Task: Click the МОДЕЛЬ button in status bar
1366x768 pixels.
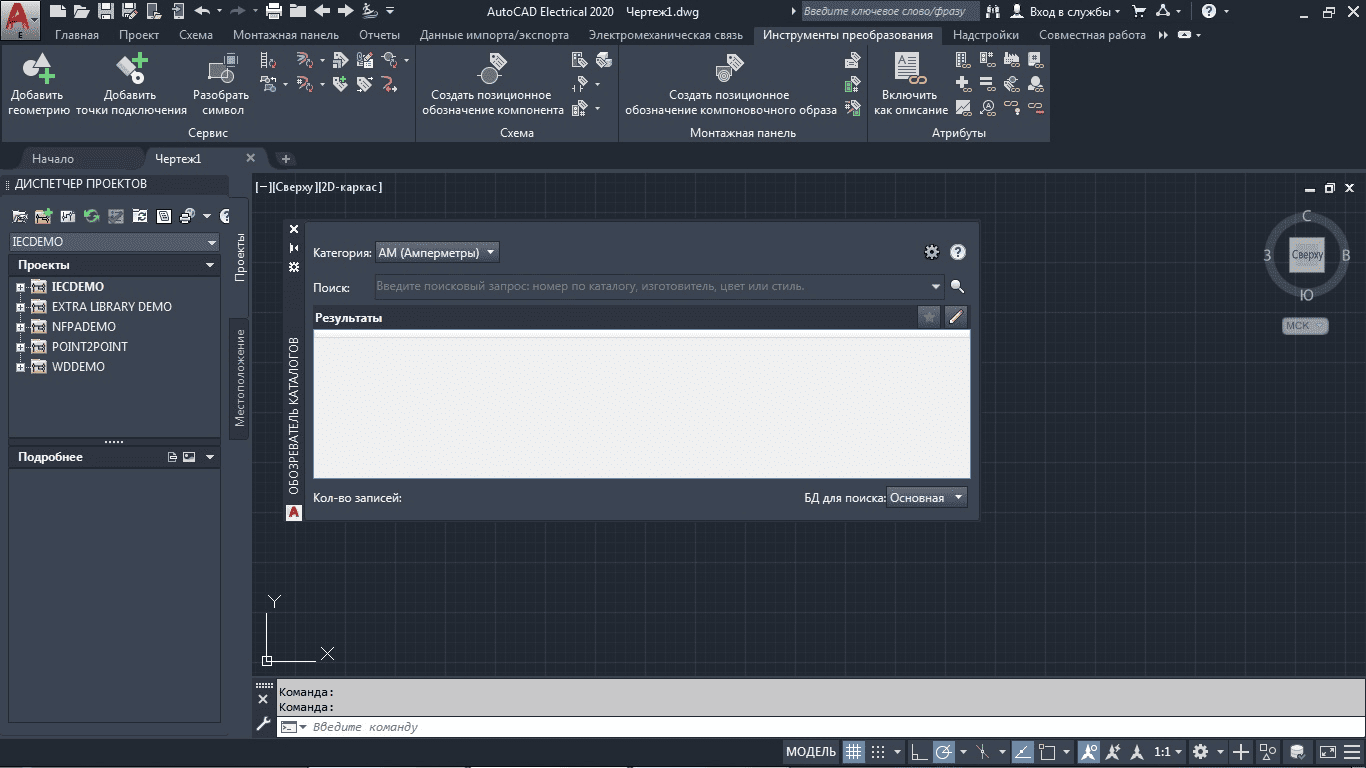Action: click(811, 751)
